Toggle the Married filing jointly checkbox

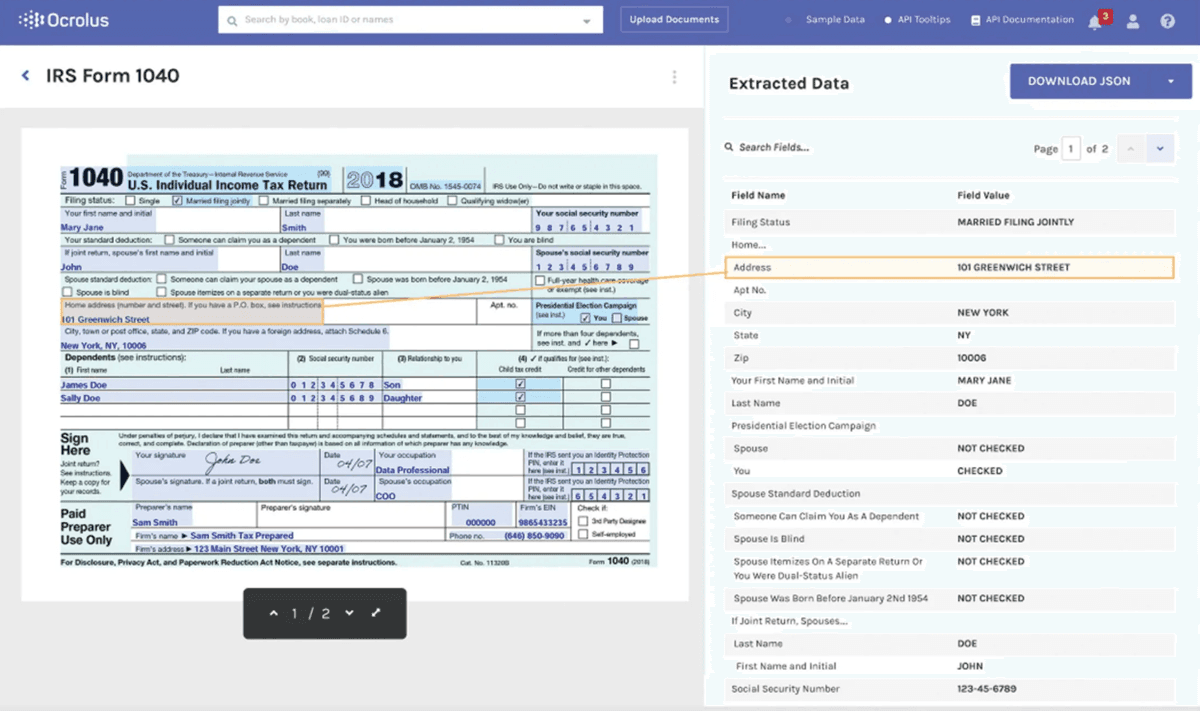coord(177,201)
